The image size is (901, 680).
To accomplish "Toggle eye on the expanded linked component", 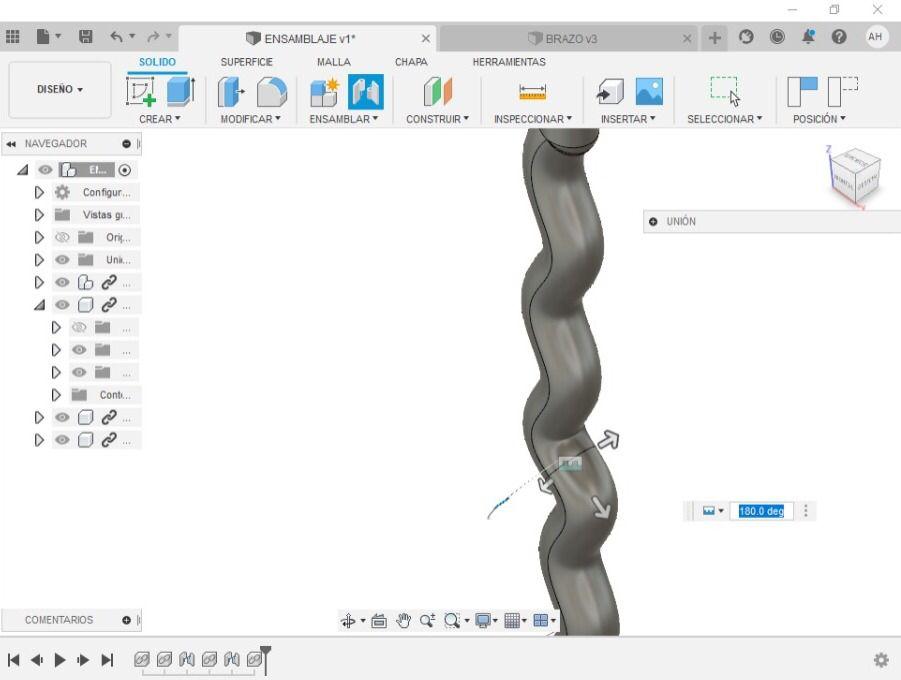I will click(62, 305).
